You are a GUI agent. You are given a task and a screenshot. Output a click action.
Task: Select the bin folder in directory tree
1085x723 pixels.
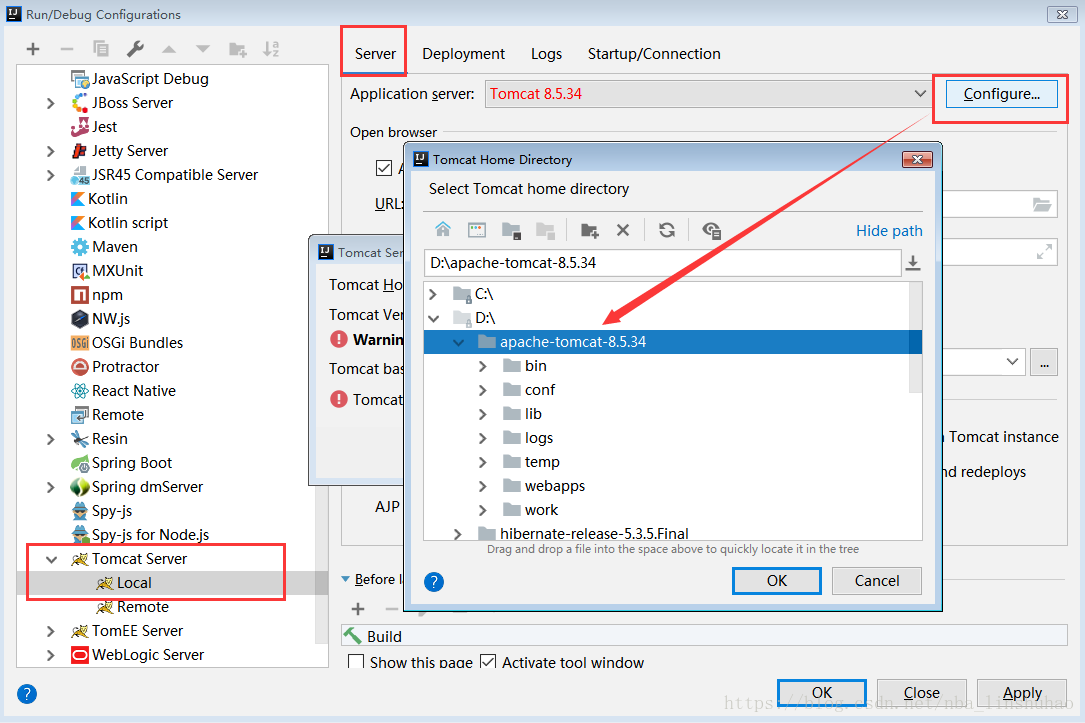pyautogui.click(x=536, y=365)
